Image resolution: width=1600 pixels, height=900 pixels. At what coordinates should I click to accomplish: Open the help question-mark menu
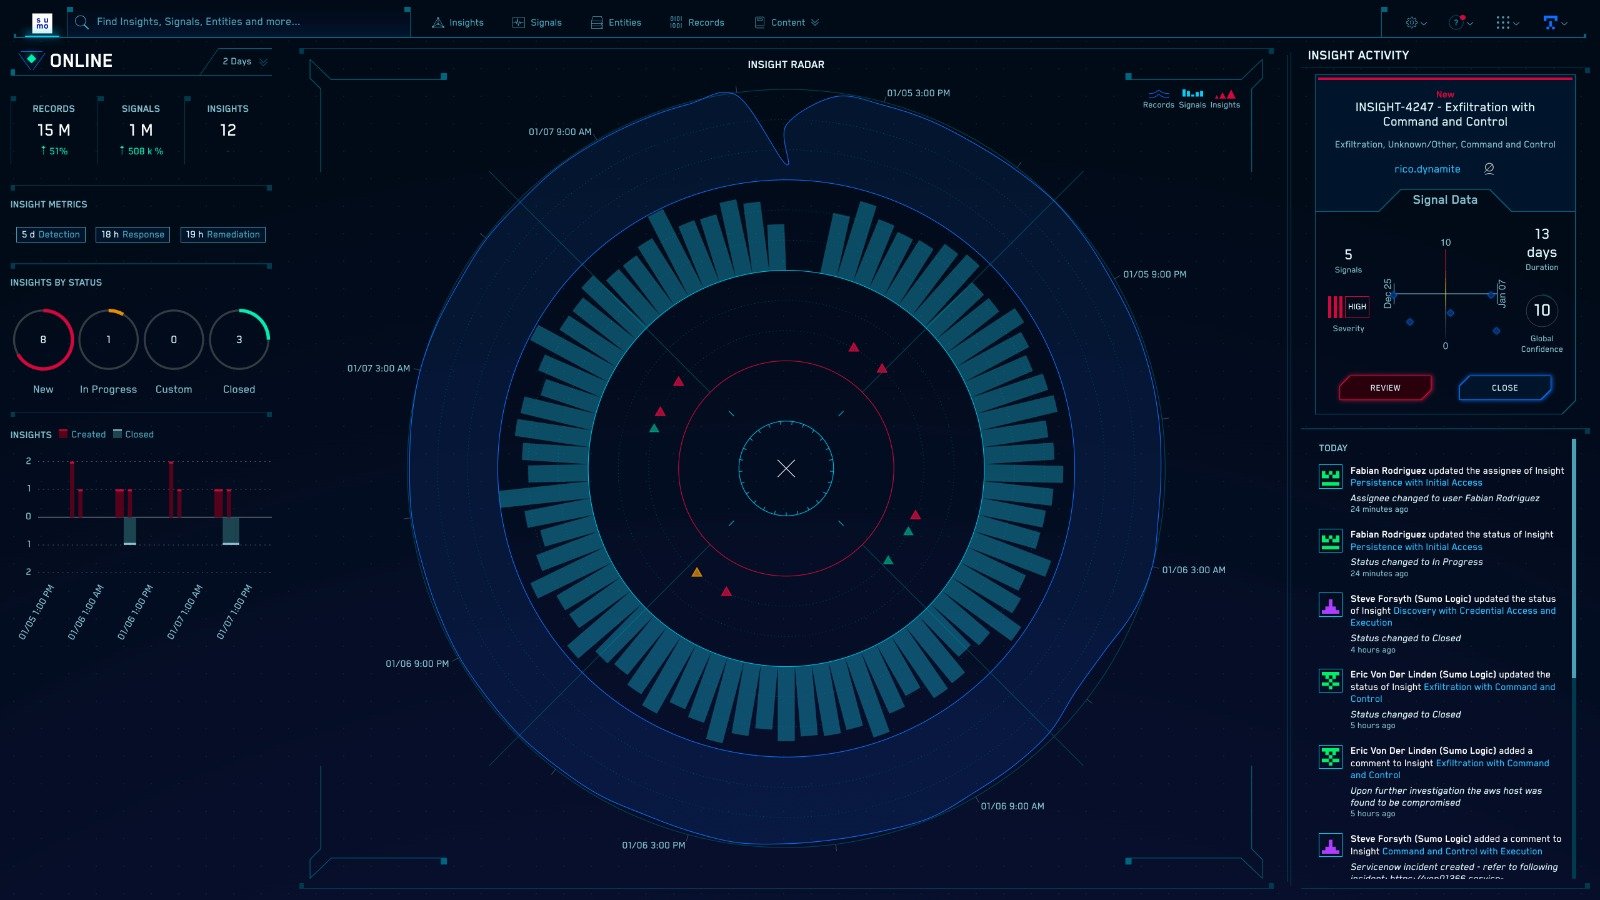(1459, 22)
